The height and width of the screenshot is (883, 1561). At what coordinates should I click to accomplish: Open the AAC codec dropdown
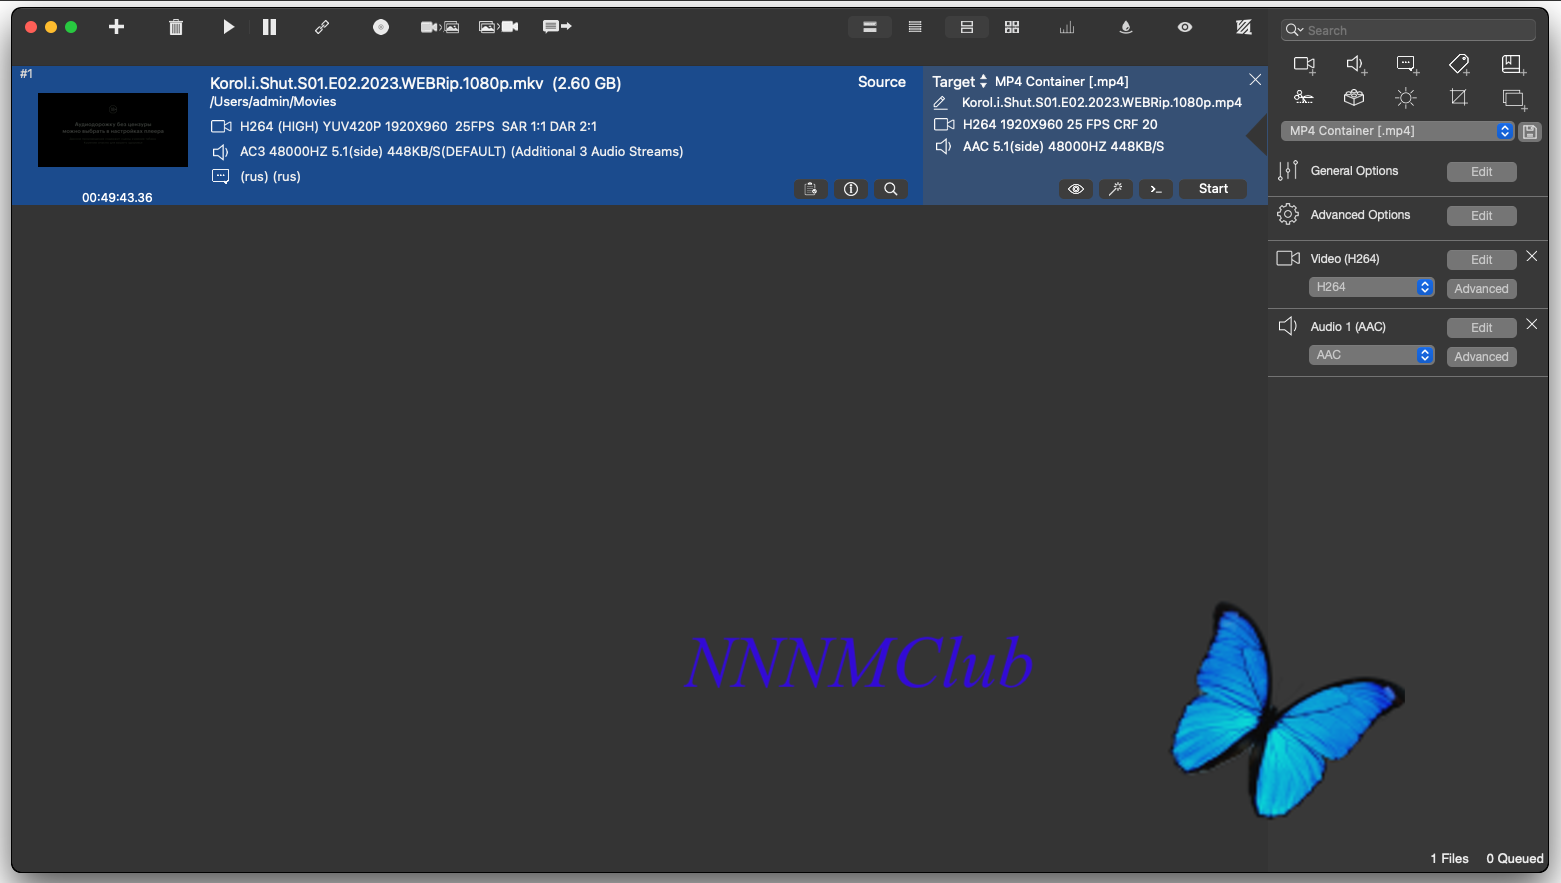click(1372, 355)
